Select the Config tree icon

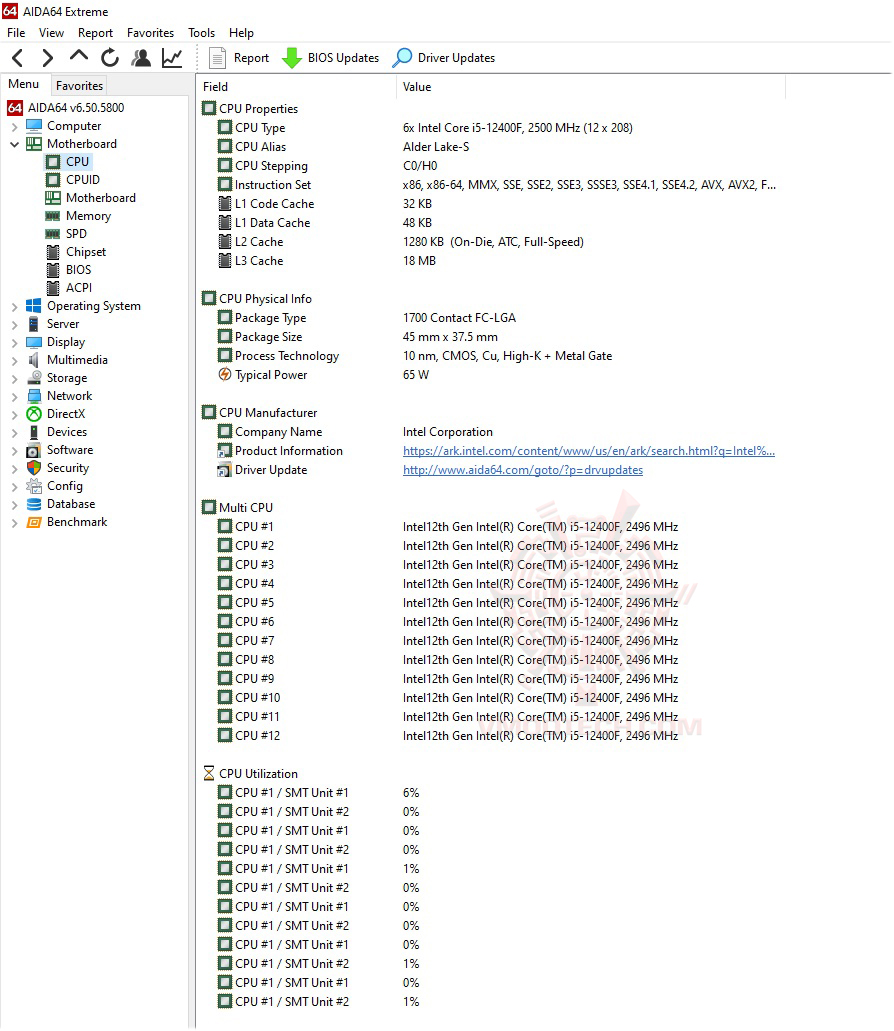coord(34,486)
